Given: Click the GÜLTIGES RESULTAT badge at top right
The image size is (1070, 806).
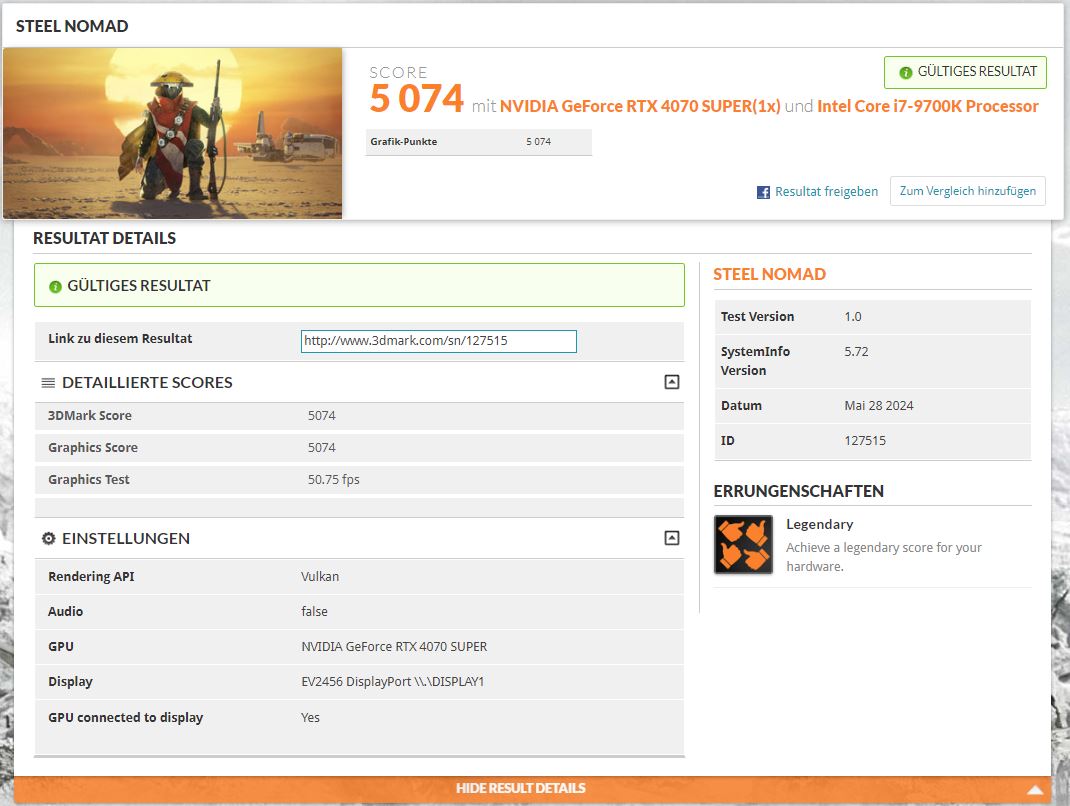Looking at the screenshot, I should [x=965, y=72].
